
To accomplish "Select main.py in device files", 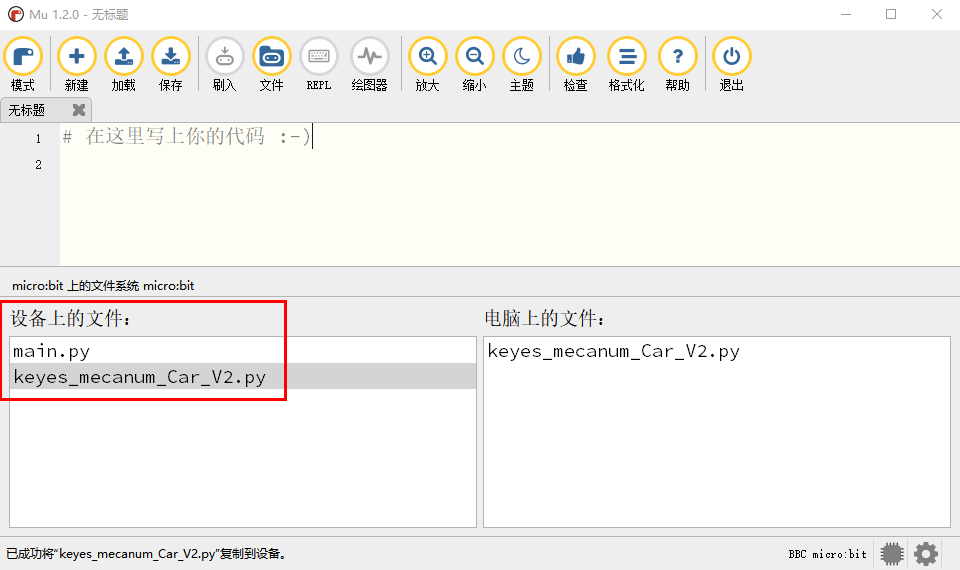I will point(242,351).
